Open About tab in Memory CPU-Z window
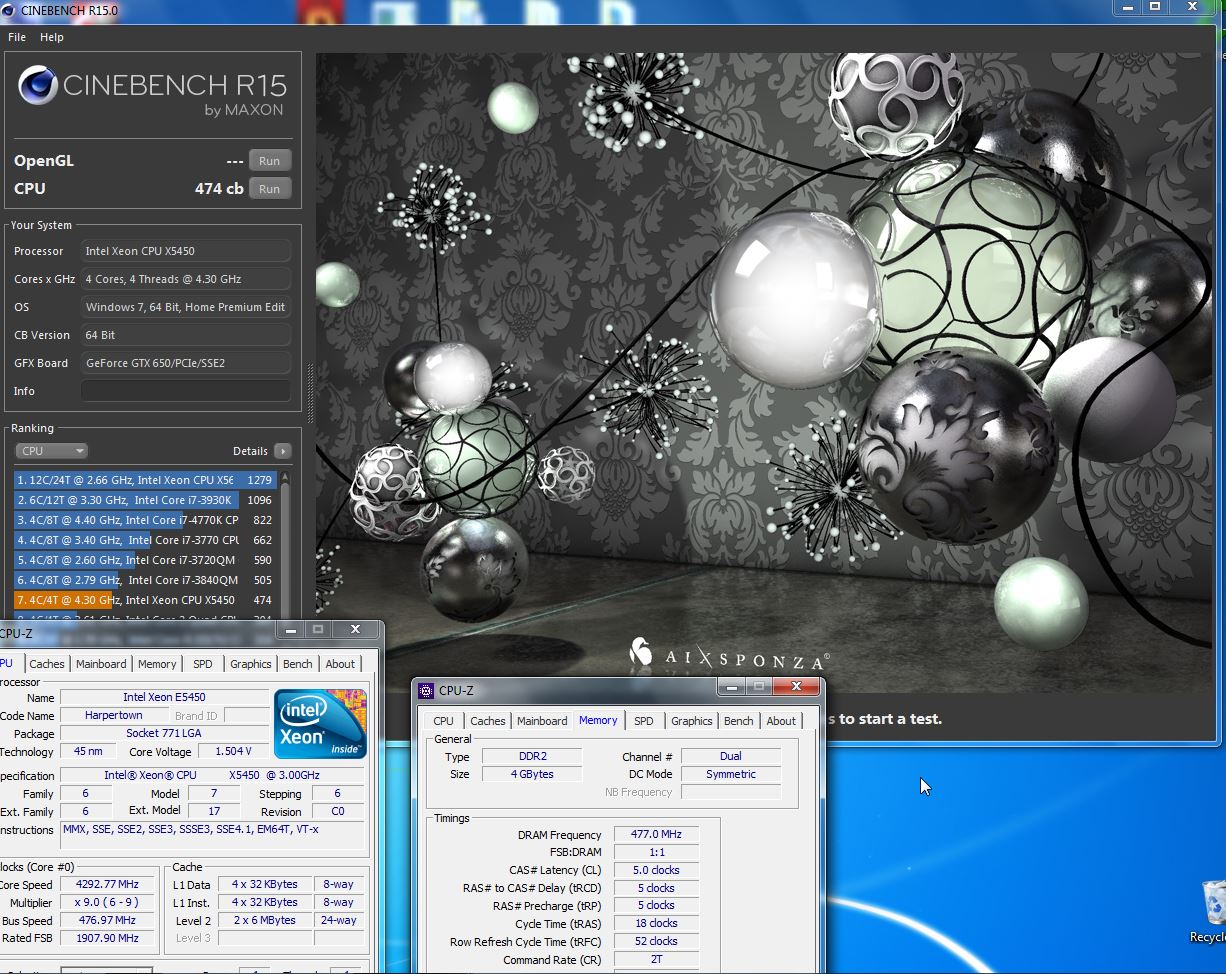1226x974 pixels. [781, 721]
